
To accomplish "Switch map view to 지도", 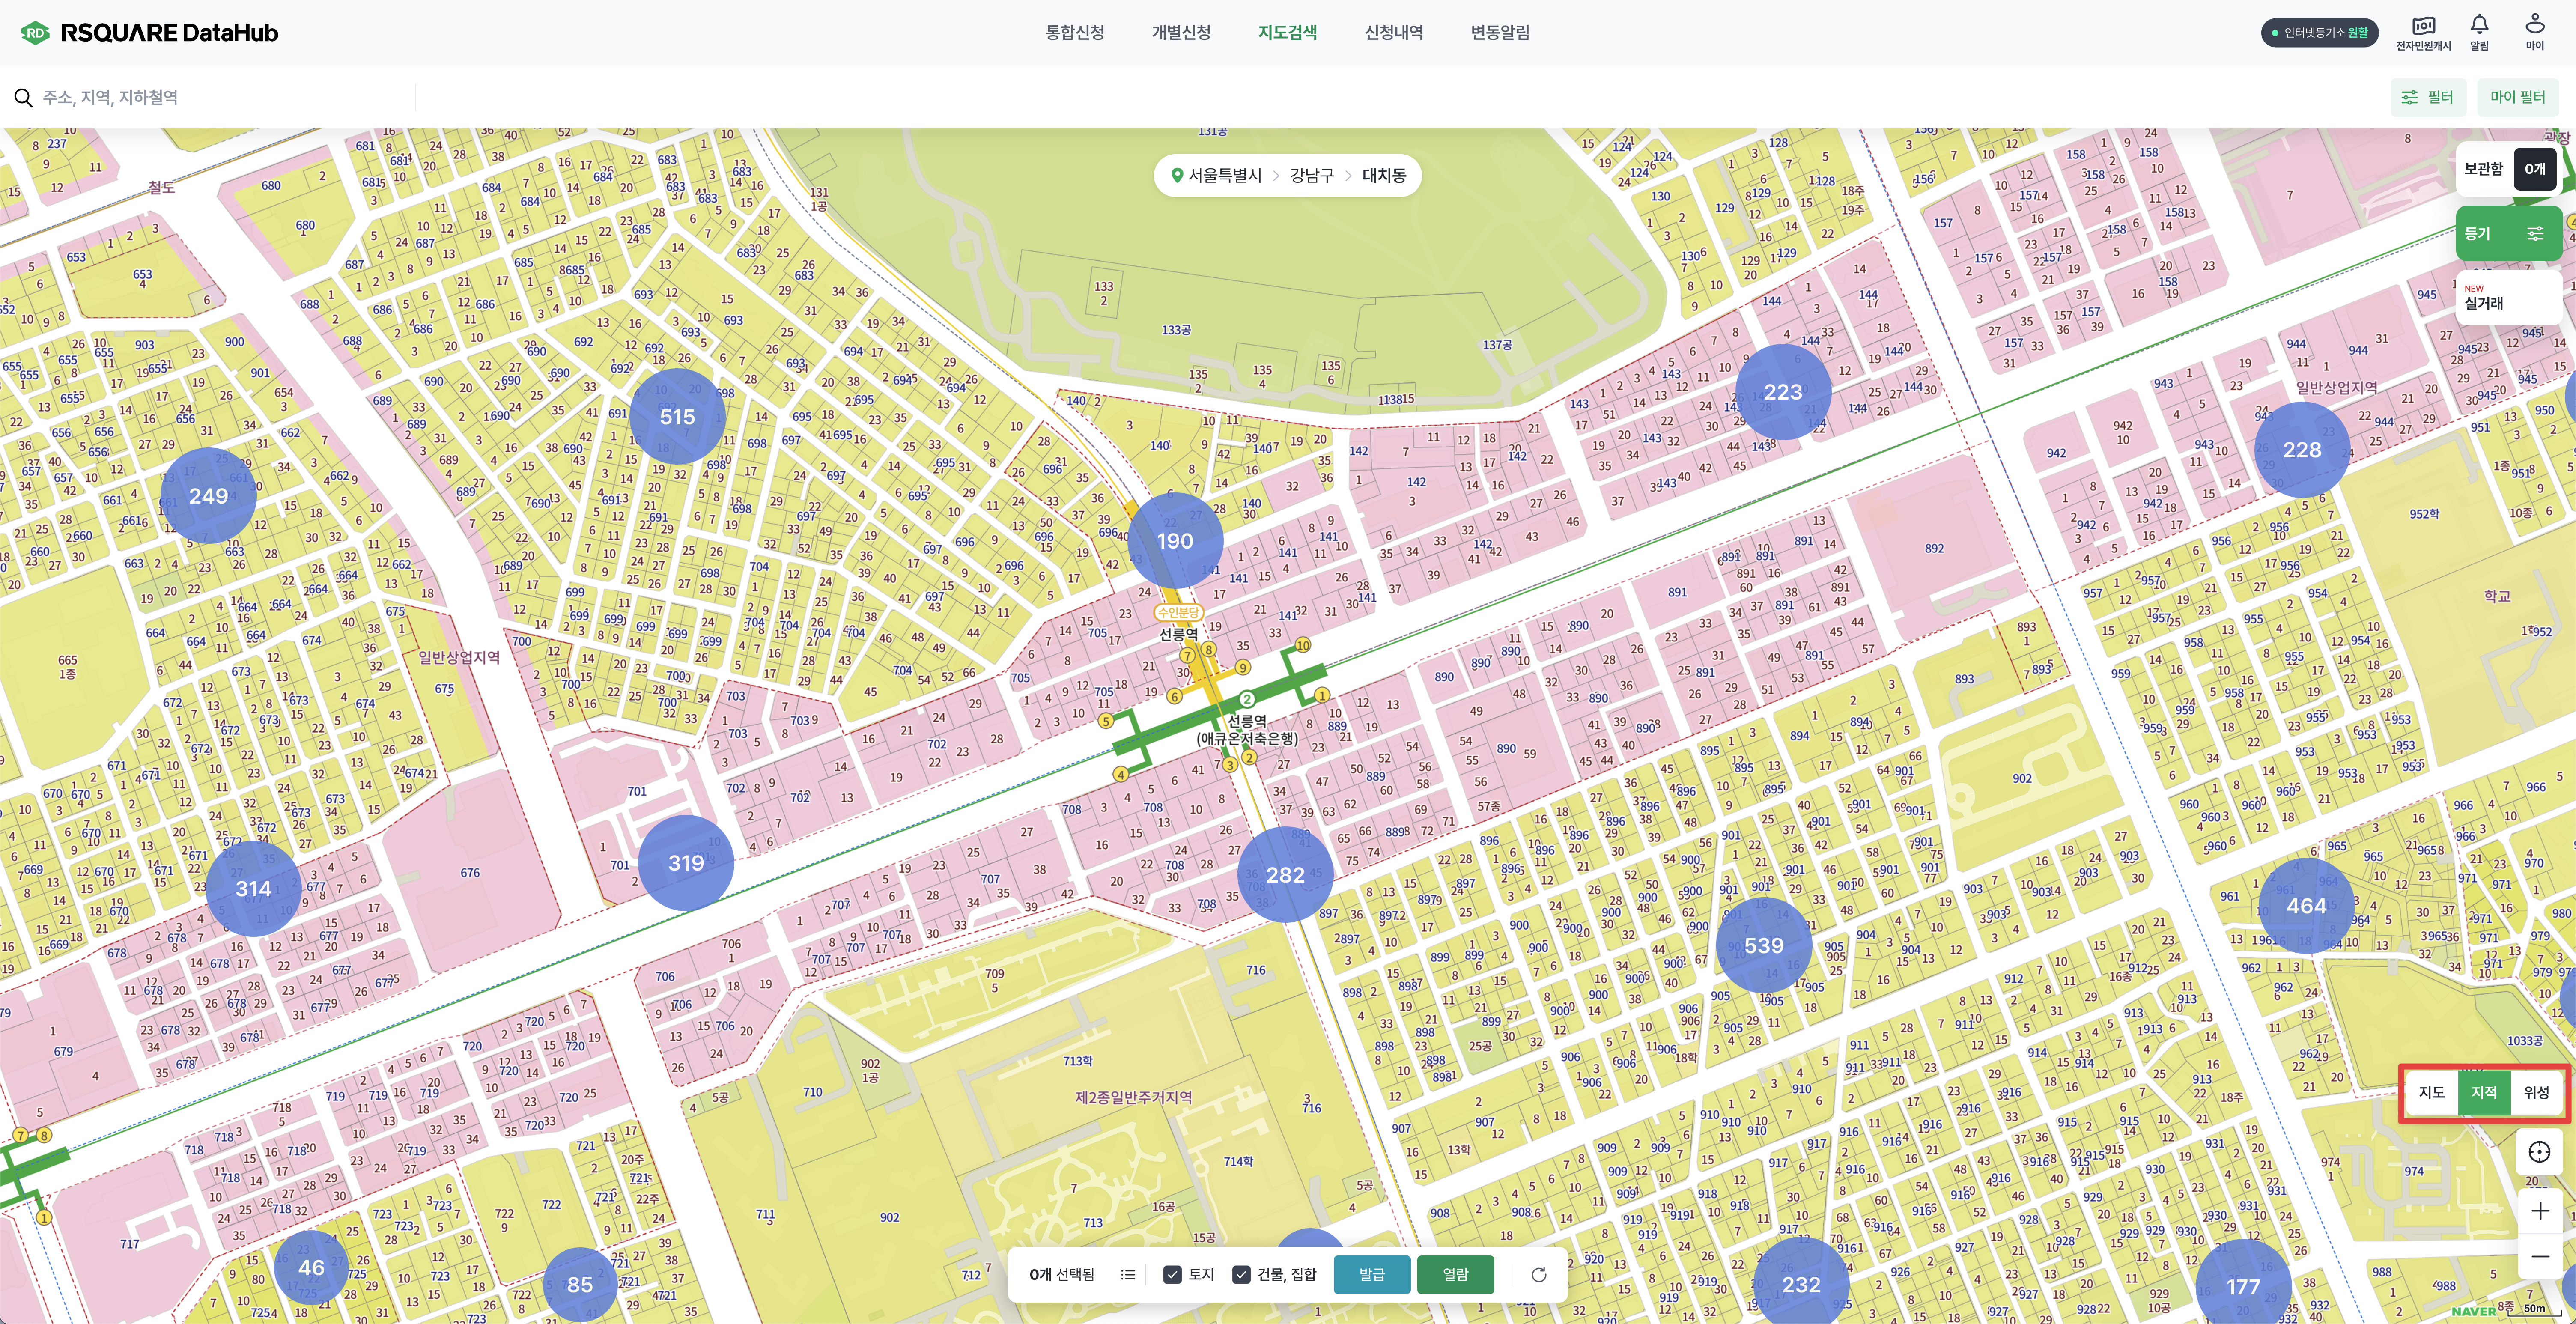I will 2432,1092.
